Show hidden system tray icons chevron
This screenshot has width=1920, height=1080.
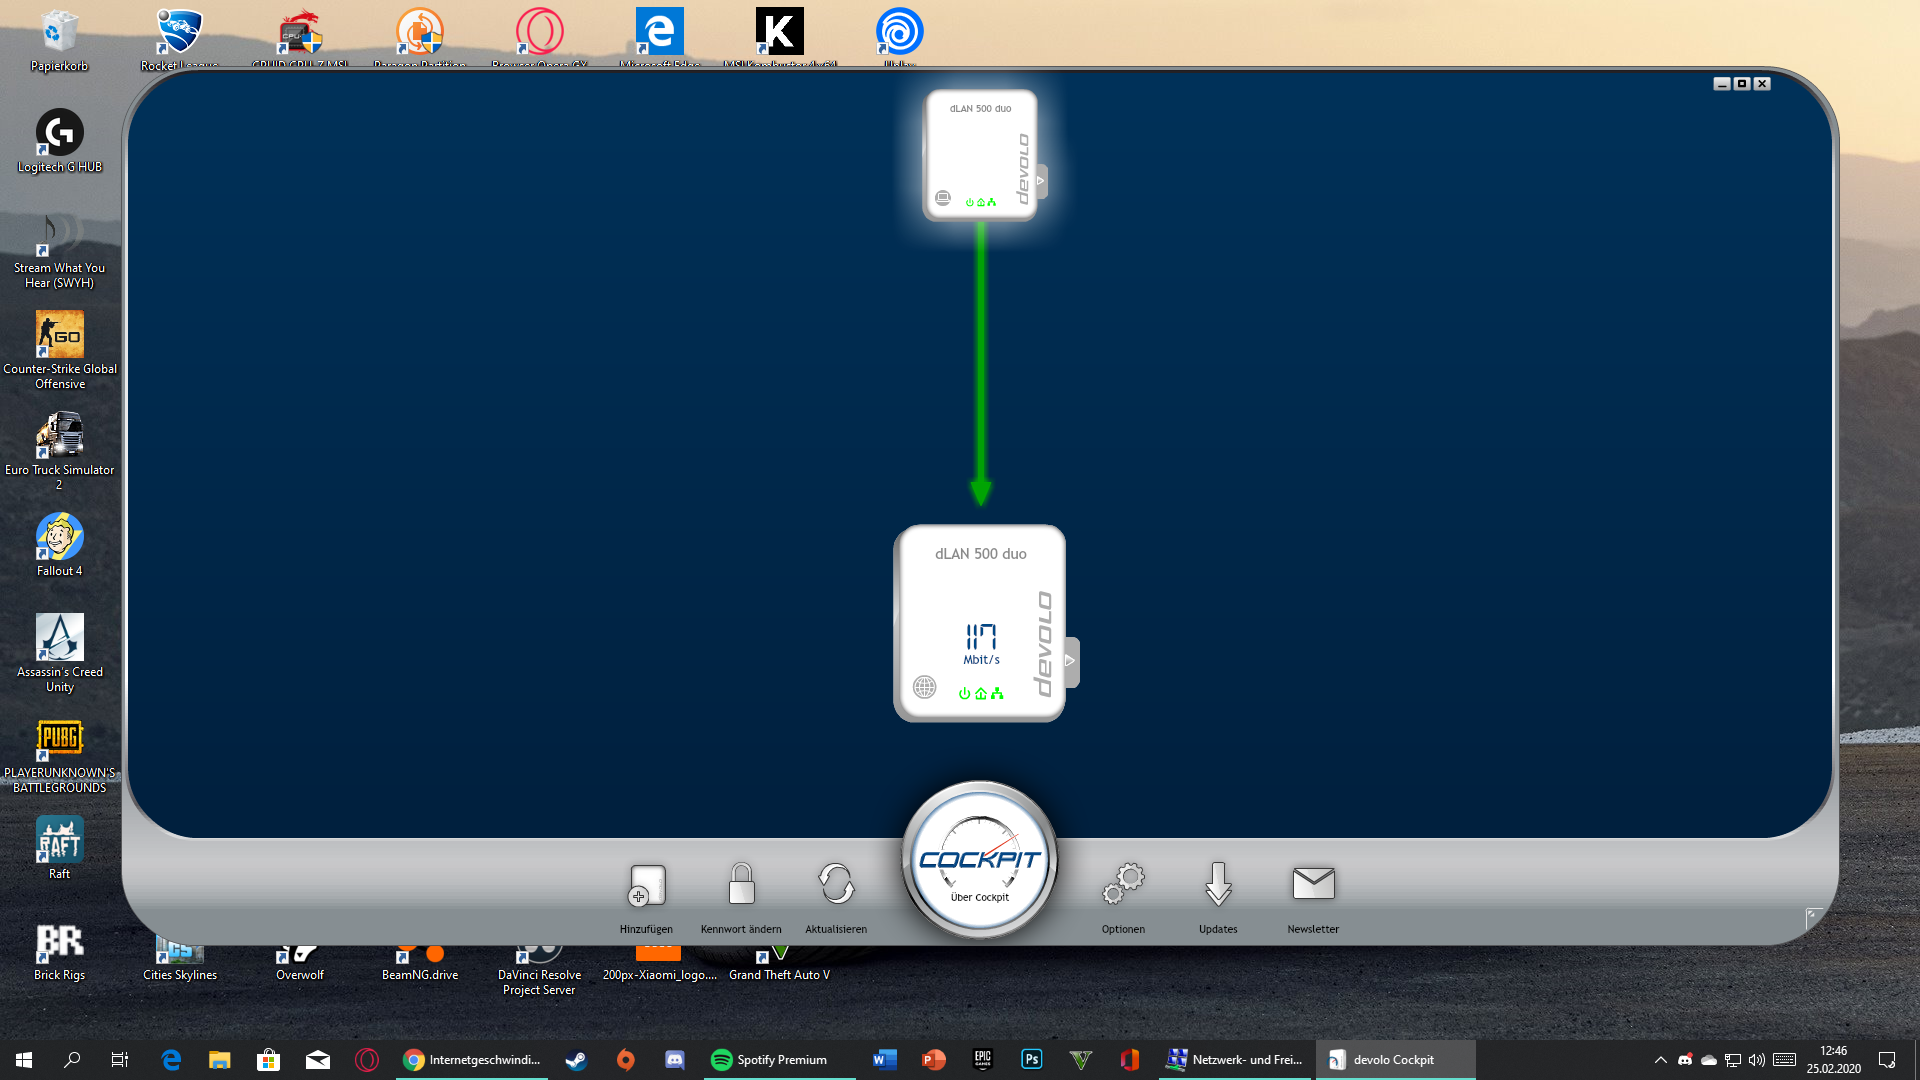[1660, 1060]
